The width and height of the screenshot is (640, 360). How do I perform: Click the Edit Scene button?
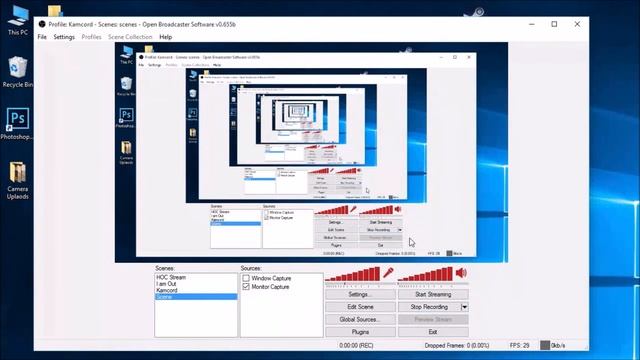(360, 307)
